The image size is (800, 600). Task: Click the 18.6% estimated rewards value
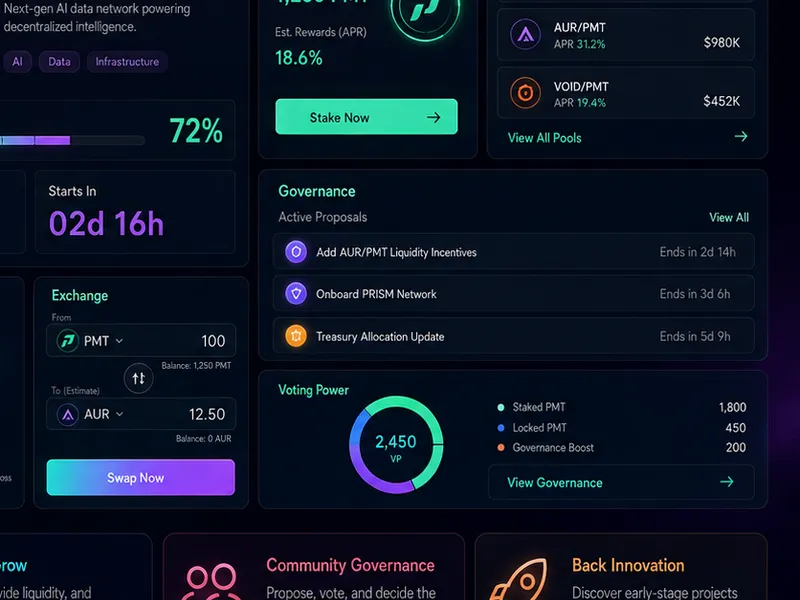pos(299,58)
